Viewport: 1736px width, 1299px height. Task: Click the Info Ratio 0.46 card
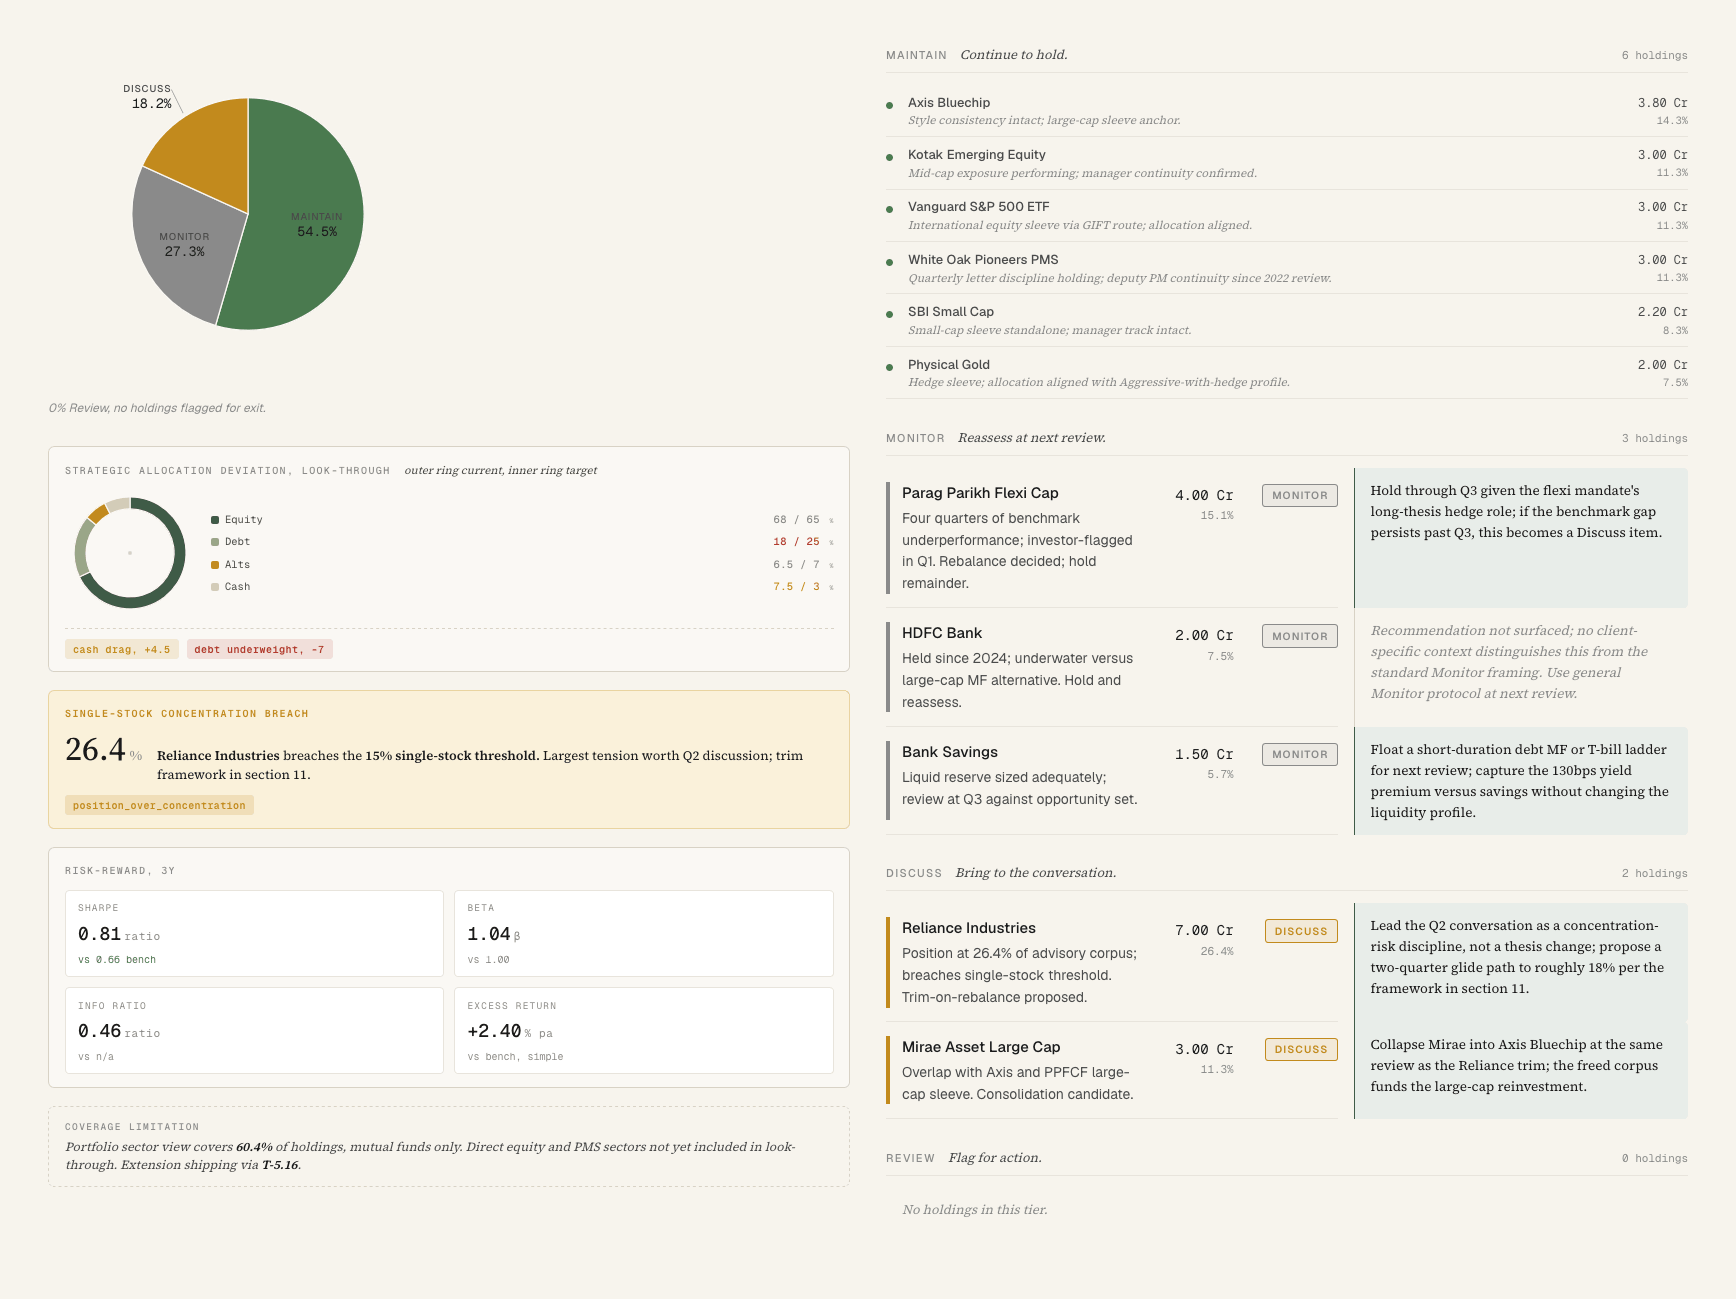(x=254, y=1031)
